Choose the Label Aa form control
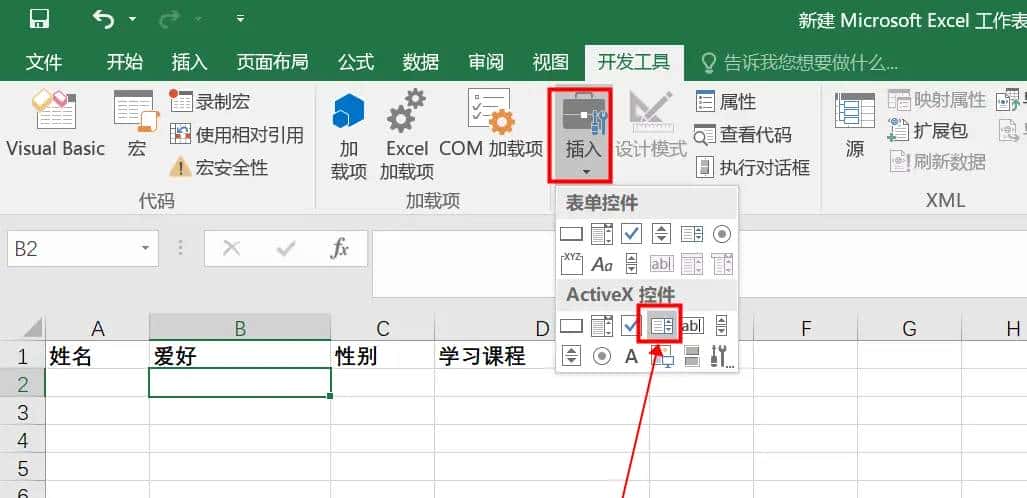Viewport: 1027px width, 498px height. [x=601, y=264]
